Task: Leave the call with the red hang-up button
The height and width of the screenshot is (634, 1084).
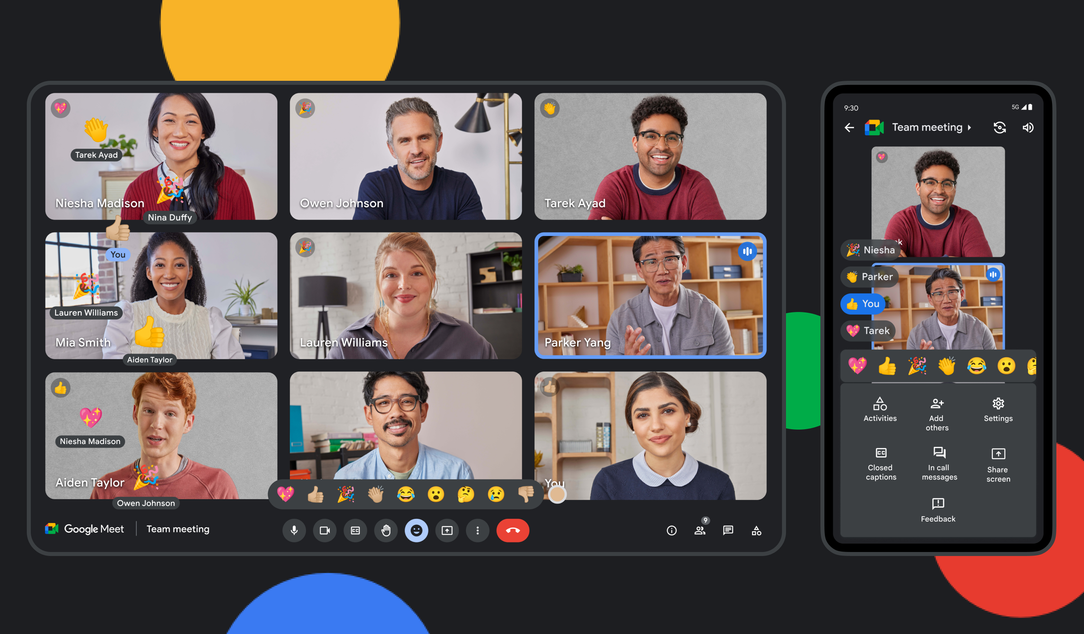Action: [512, 530]
